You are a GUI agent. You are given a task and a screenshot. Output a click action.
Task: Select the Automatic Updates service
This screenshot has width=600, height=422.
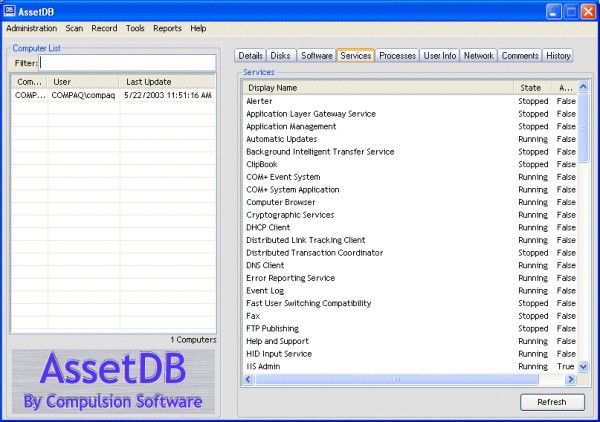click(x=410, y=139)
